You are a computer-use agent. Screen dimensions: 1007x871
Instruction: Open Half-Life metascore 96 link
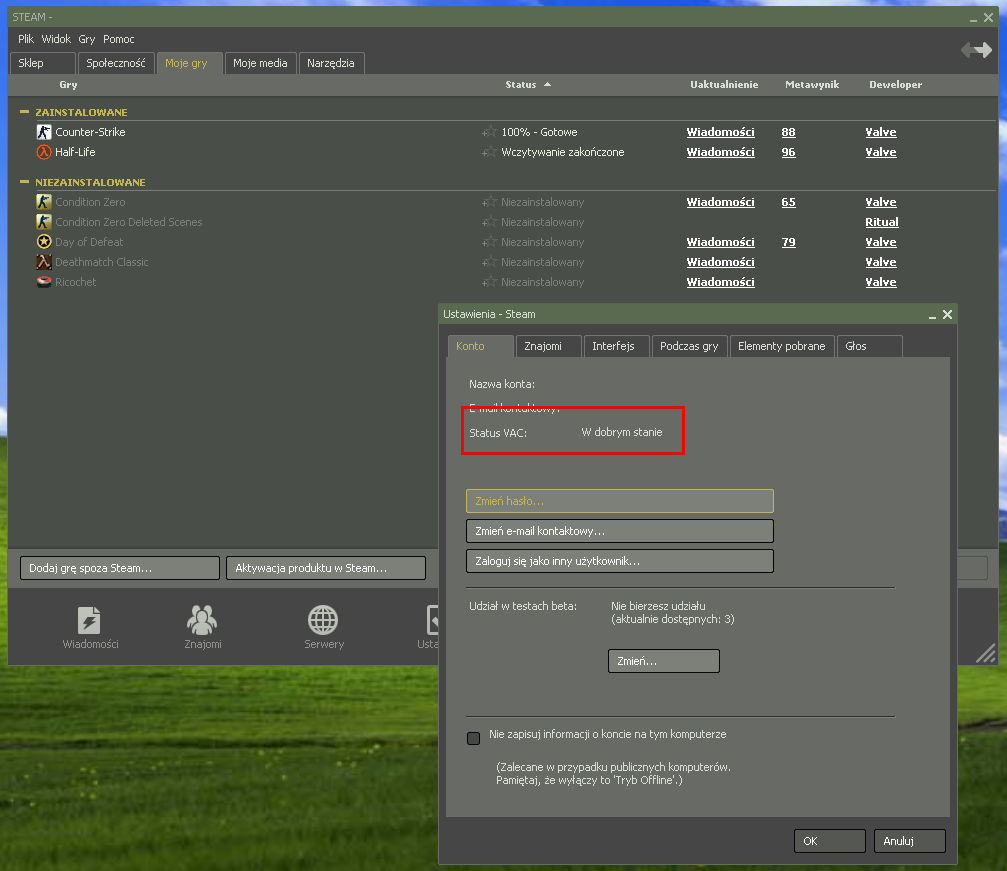click(788, 152)
